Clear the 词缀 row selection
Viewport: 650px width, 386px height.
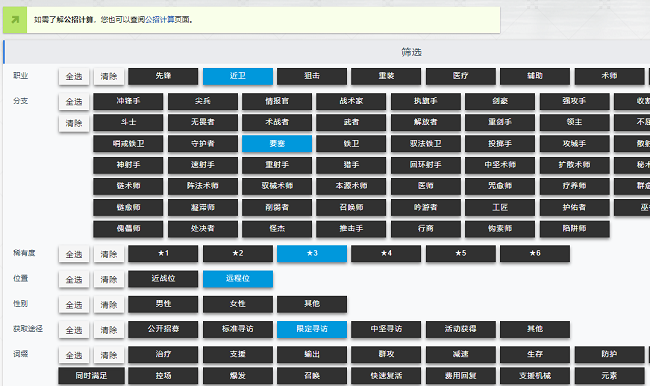point(109,356)
